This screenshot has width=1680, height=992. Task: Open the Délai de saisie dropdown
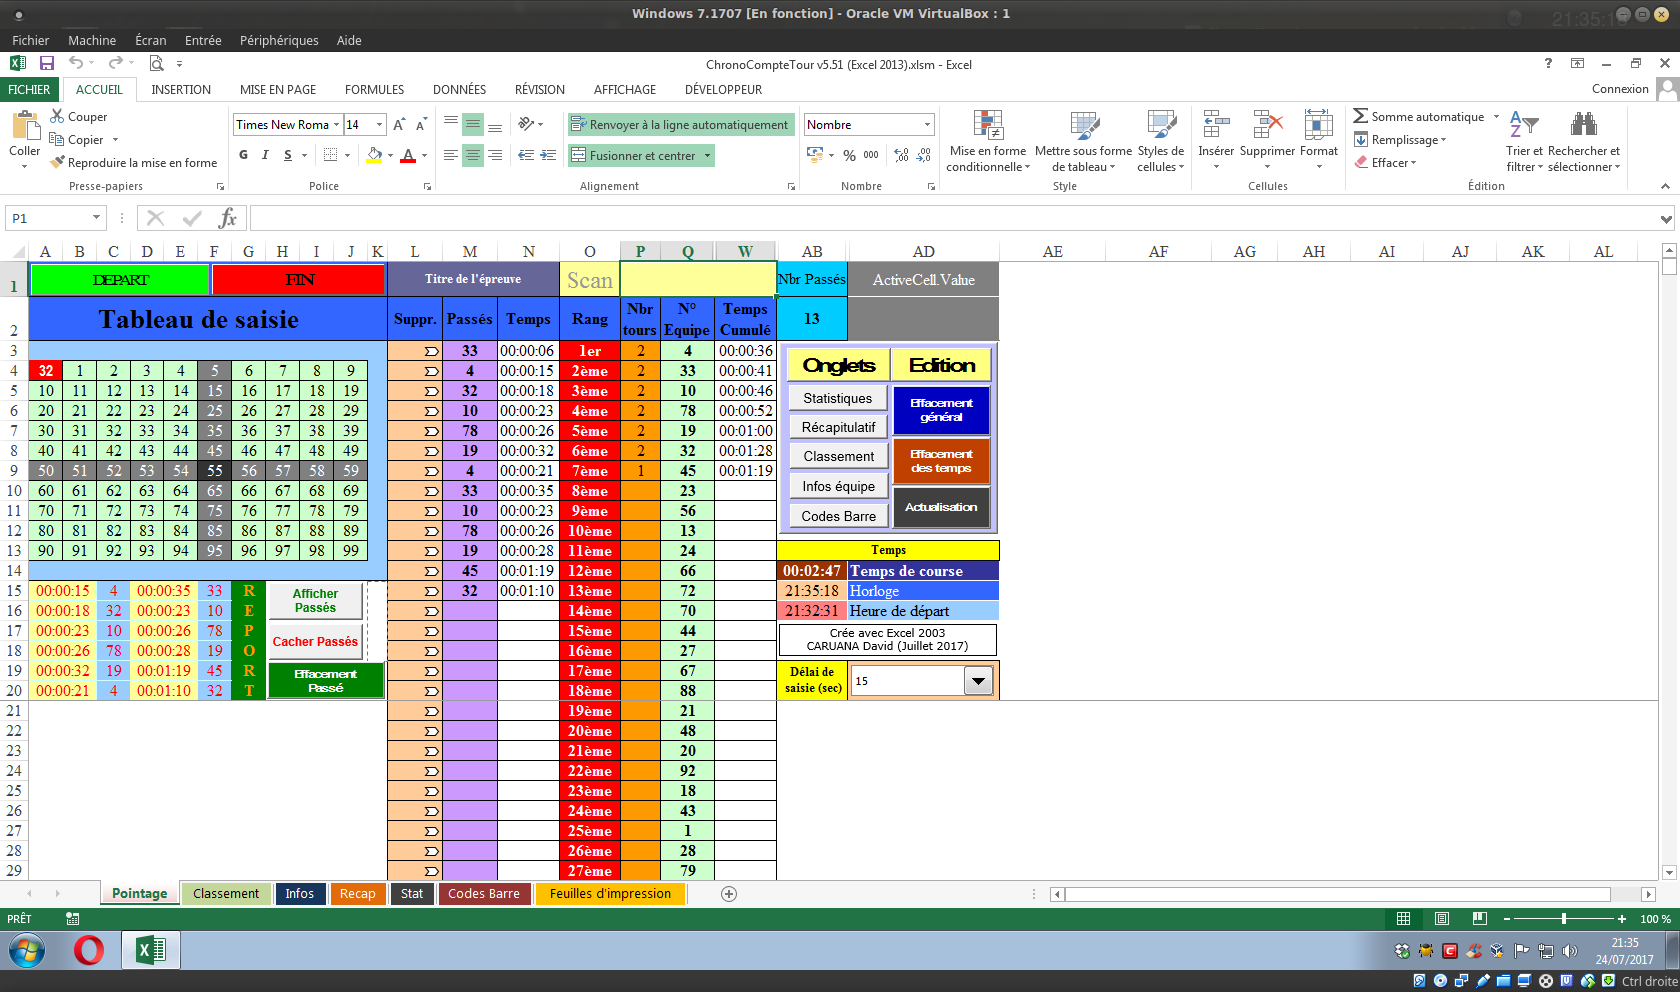tap(978, 681)
